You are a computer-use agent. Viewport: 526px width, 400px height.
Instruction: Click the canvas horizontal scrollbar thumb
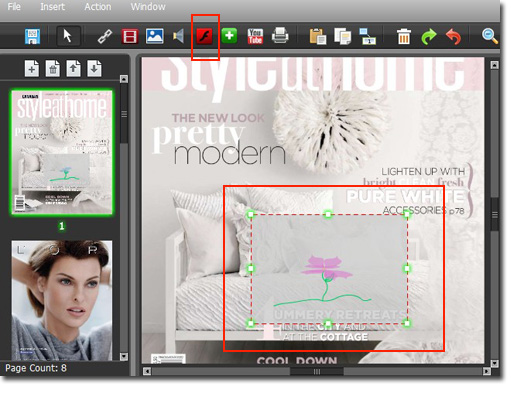317,371
